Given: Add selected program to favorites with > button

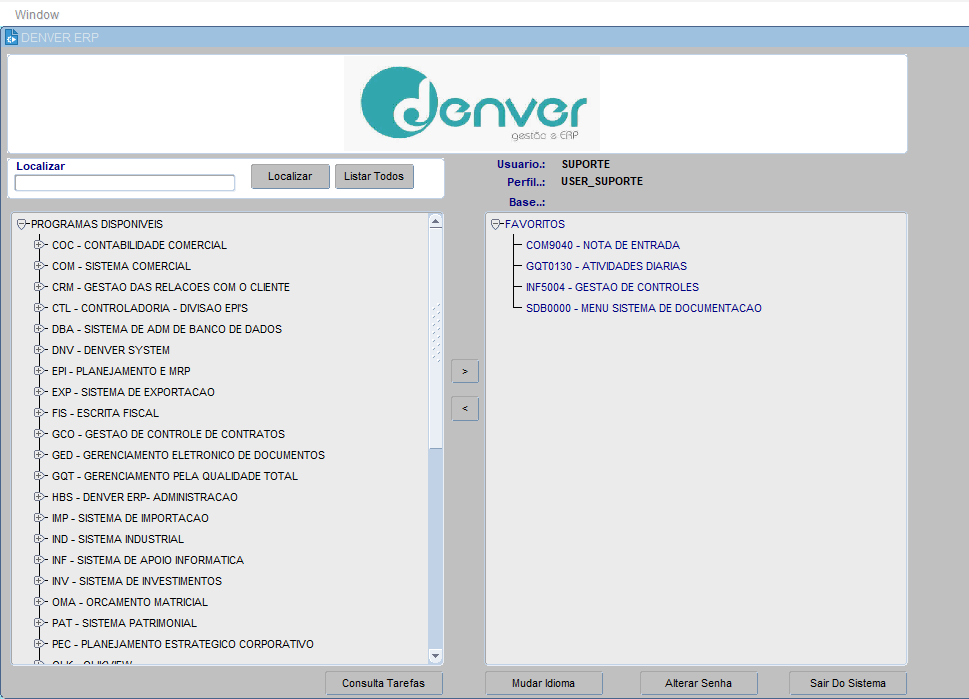Looking at the screenshot, I should (465, 371).
